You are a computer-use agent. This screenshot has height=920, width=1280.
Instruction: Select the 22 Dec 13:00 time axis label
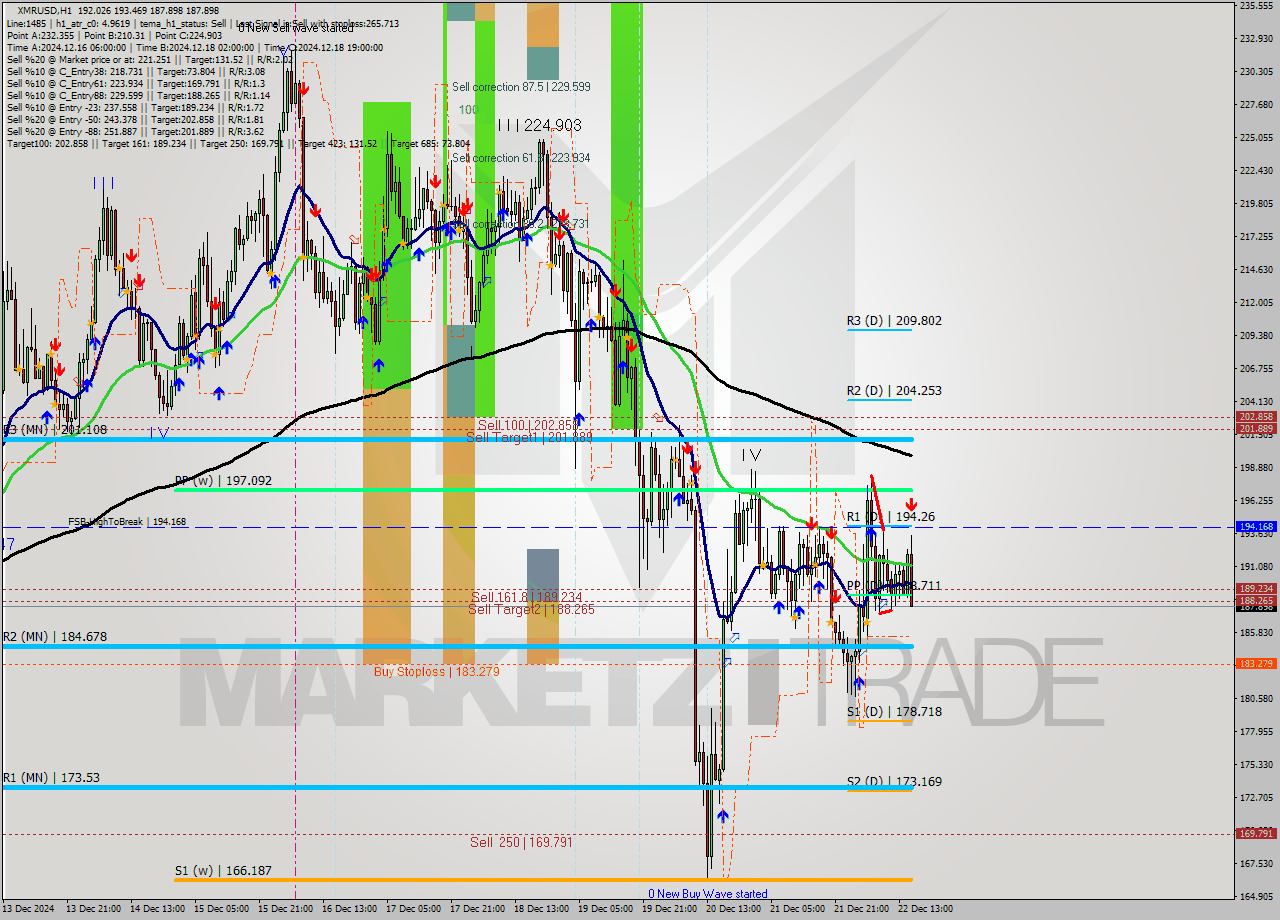click(924, 909)
